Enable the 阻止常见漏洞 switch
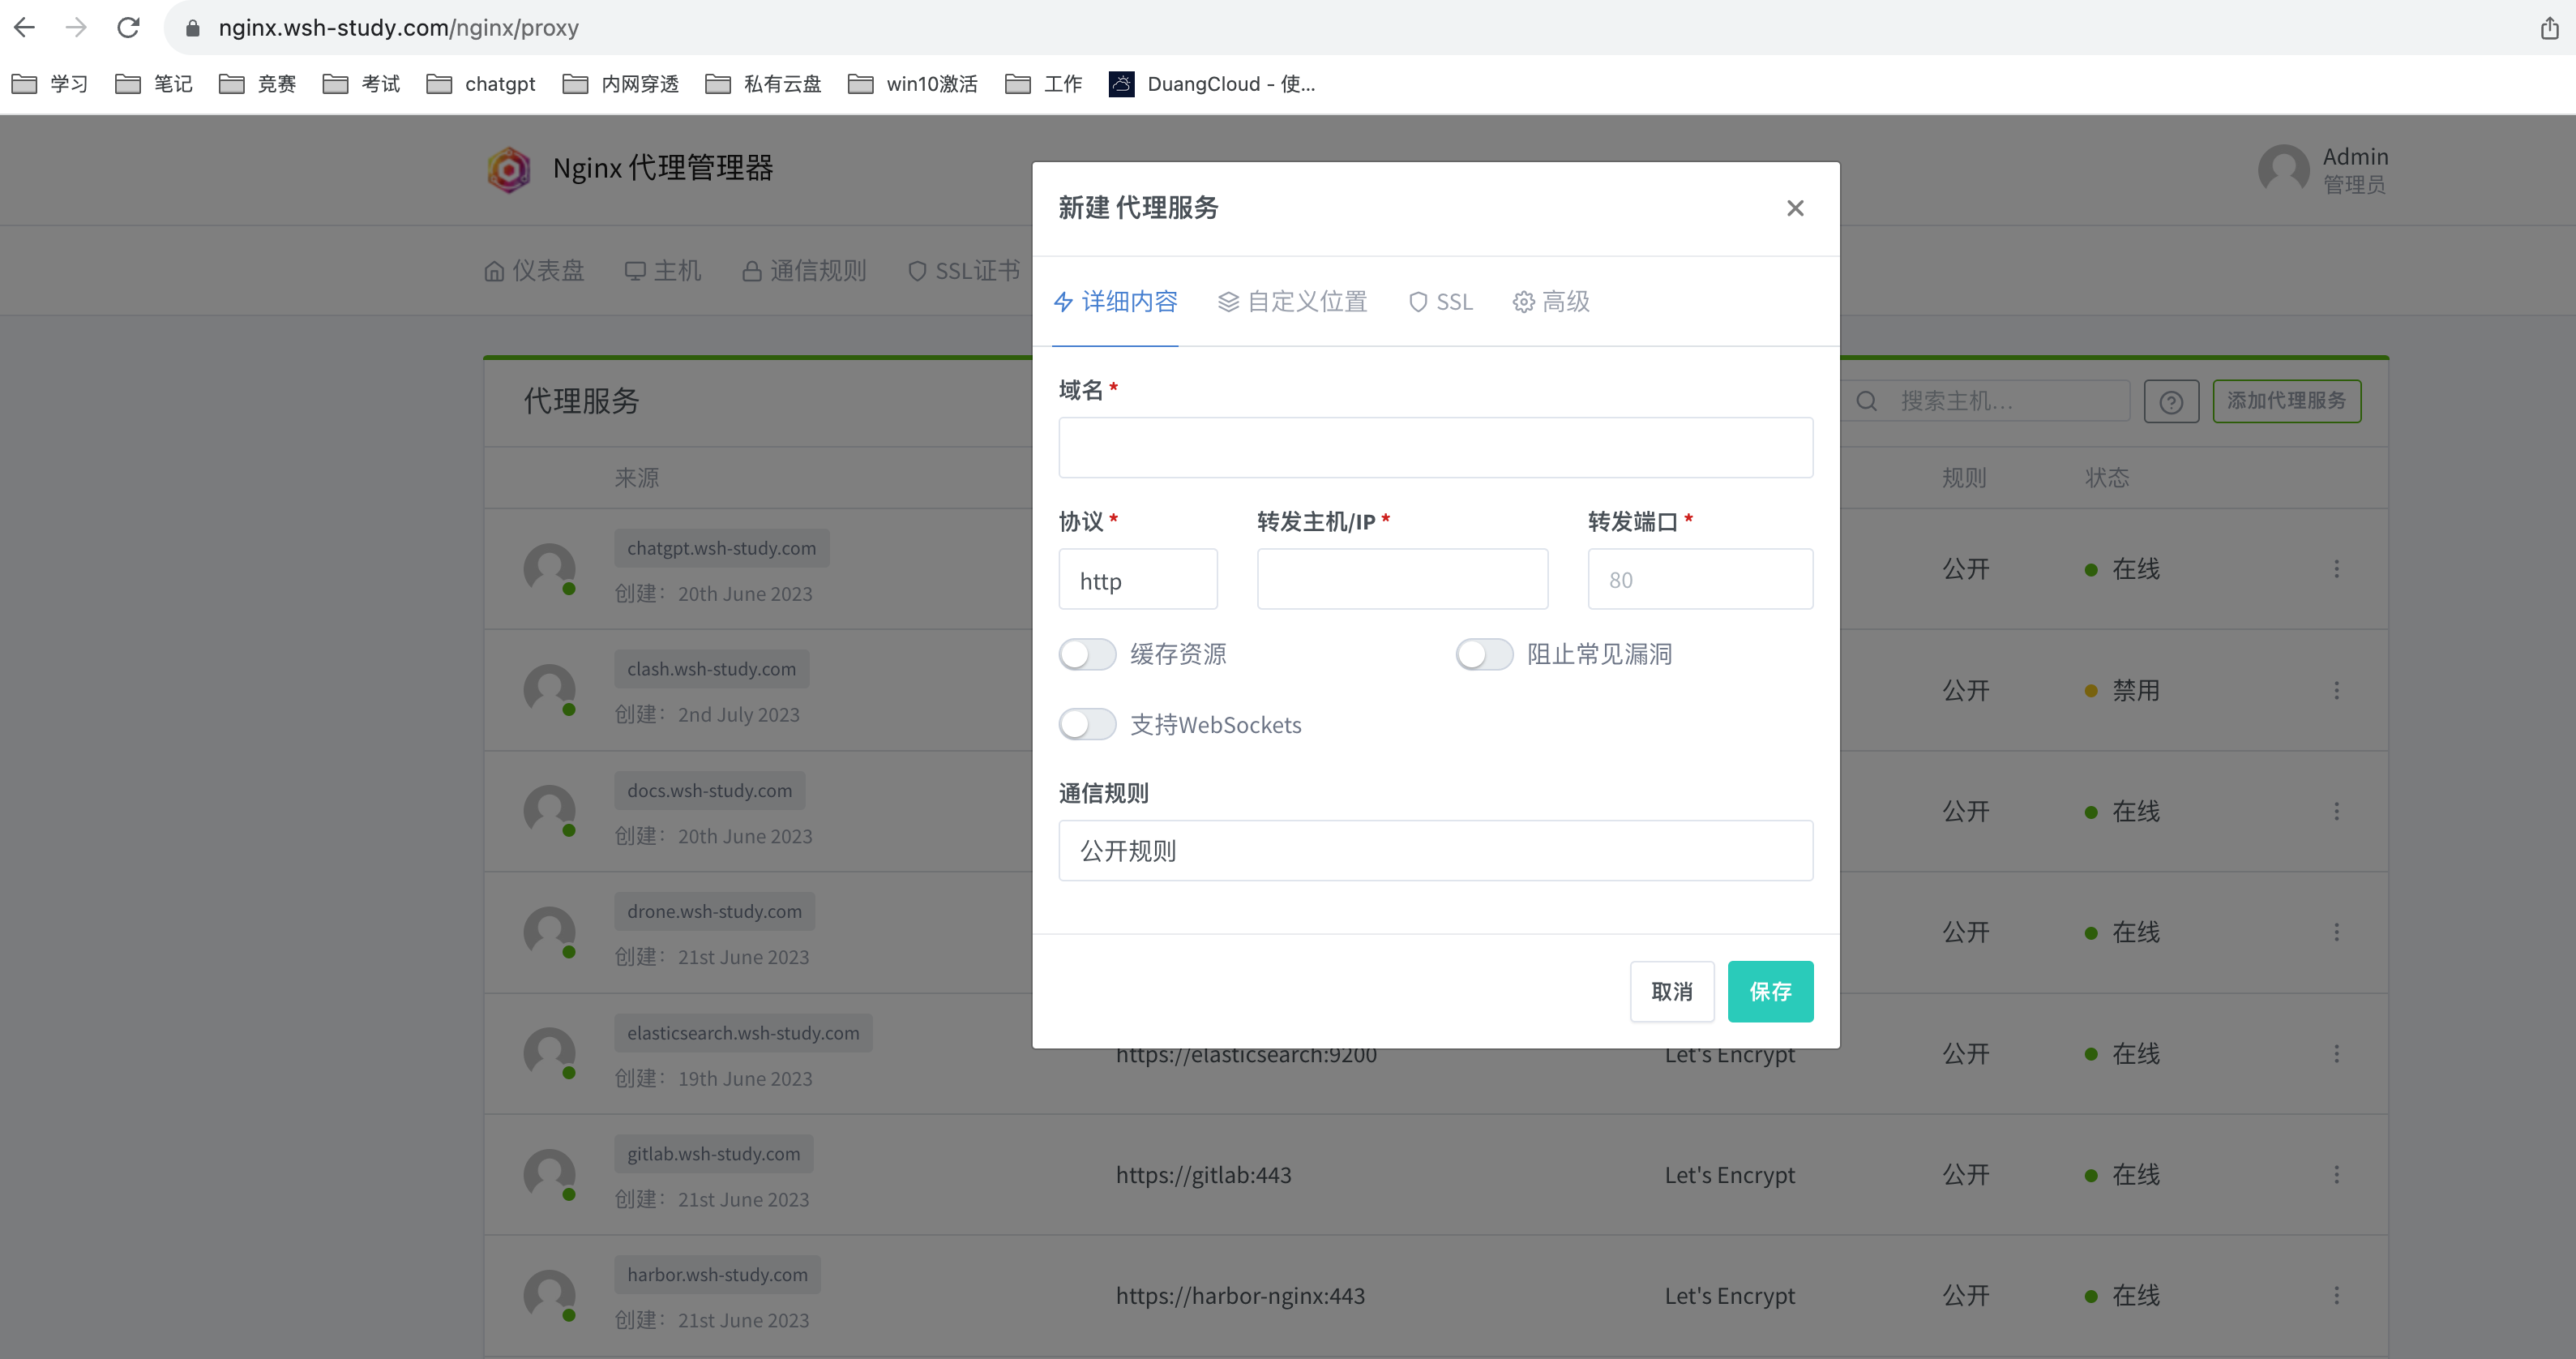The width and height of the screenshot is (2576, 1359). pos(1484,654)
